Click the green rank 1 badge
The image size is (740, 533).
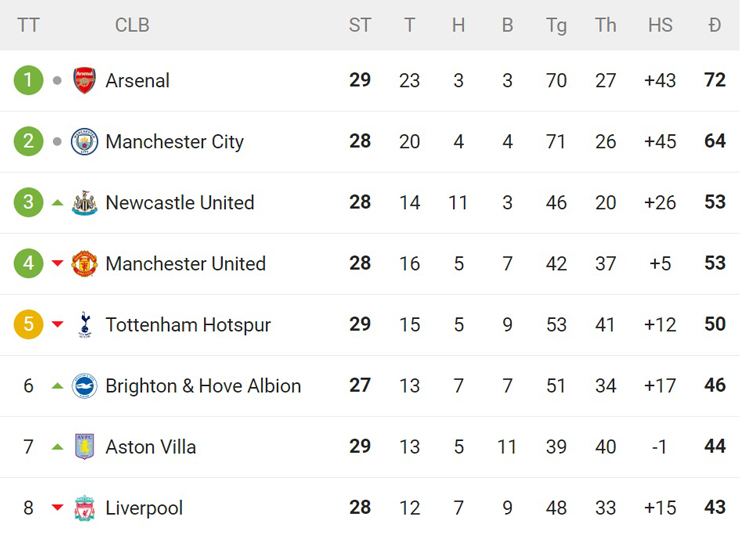(28, 81)
